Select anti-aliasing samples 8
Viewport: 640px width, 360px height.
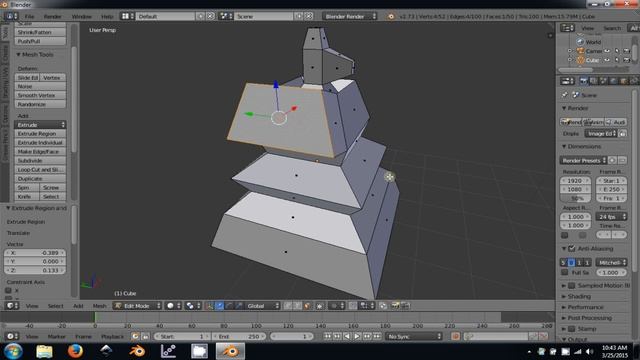[x=571, y=262]
